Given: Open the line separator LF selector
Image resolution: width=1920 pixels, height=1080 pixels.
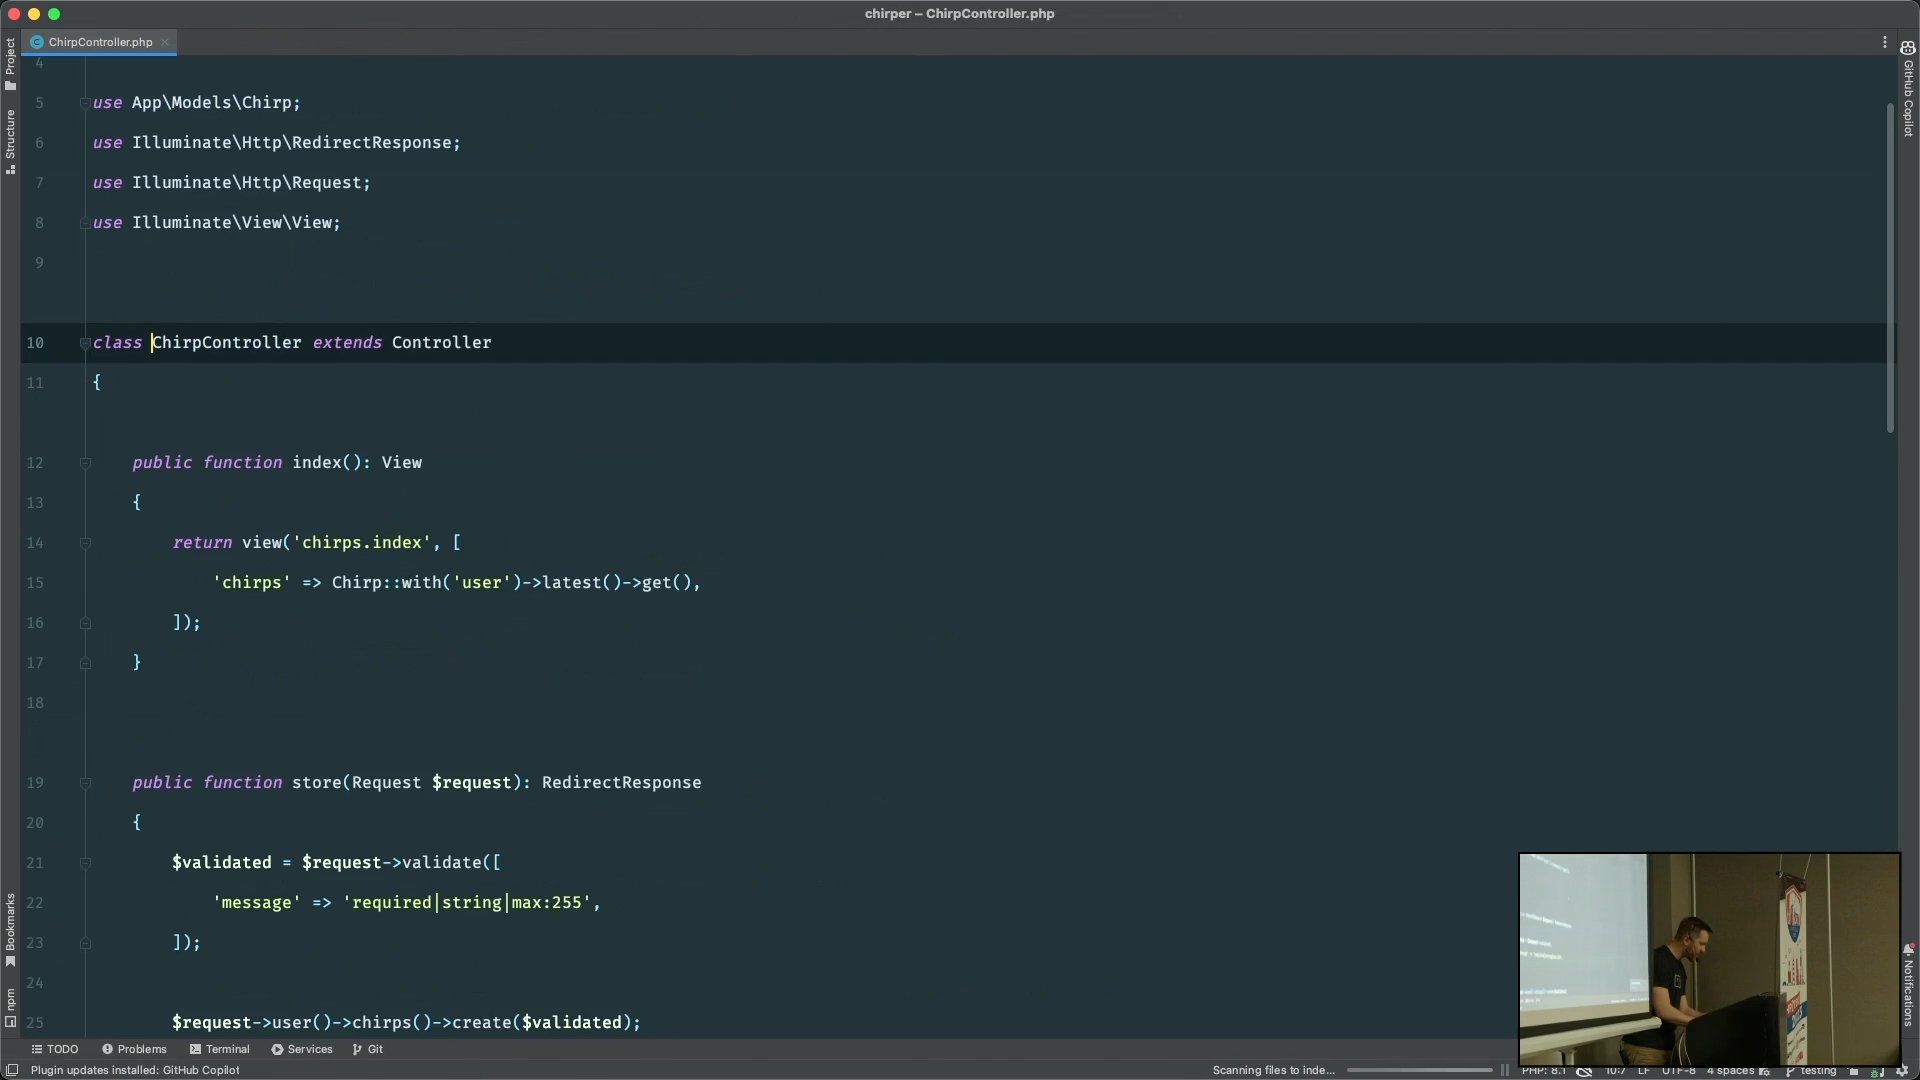Looking at the screenshot, I should pyautogui.click(x=1643, y=1070).
